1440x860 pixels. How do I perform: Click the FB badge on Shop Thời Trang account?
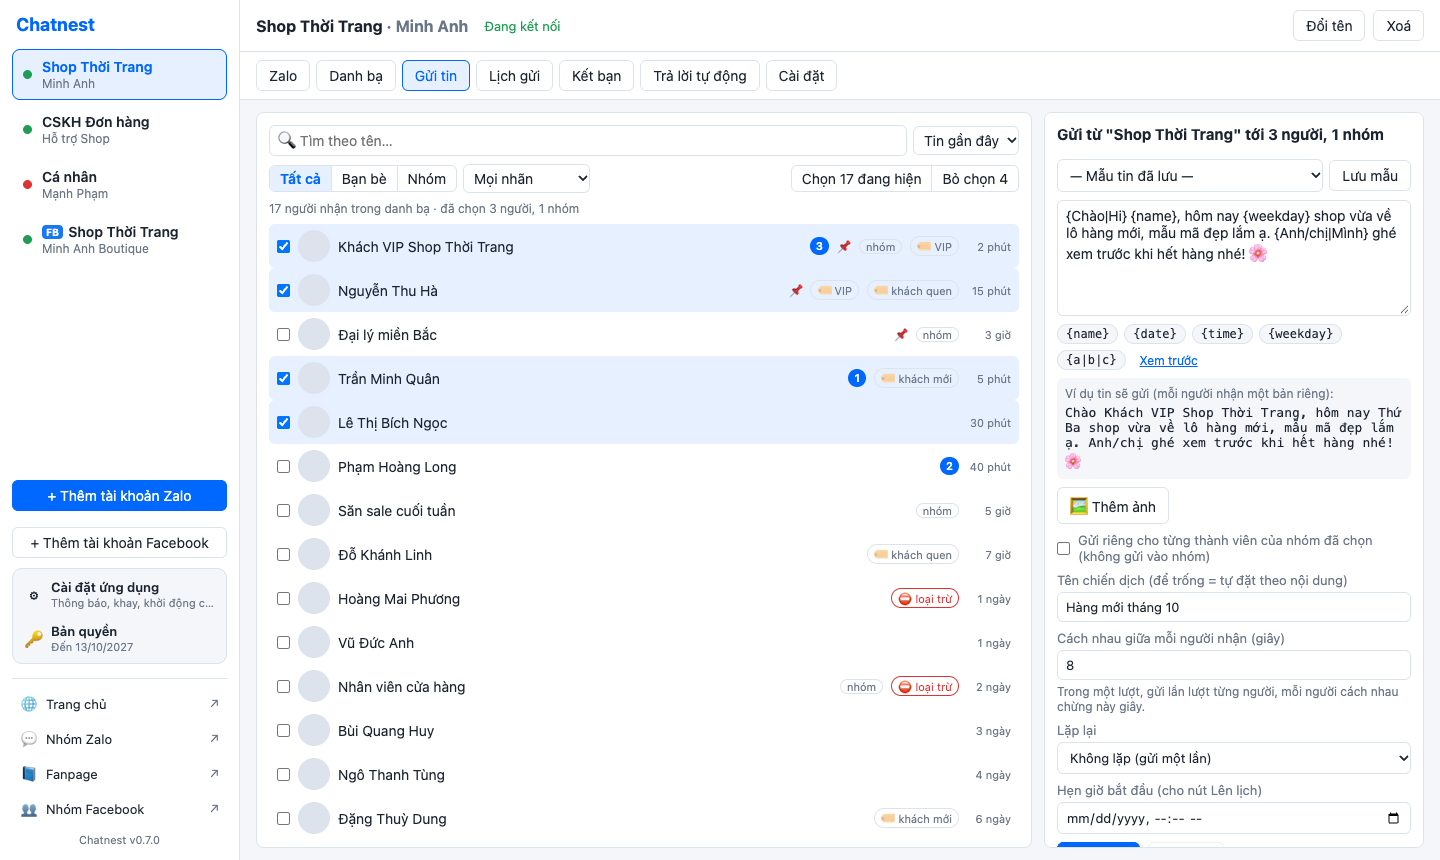pyautogui.click(x=52, y=232)
